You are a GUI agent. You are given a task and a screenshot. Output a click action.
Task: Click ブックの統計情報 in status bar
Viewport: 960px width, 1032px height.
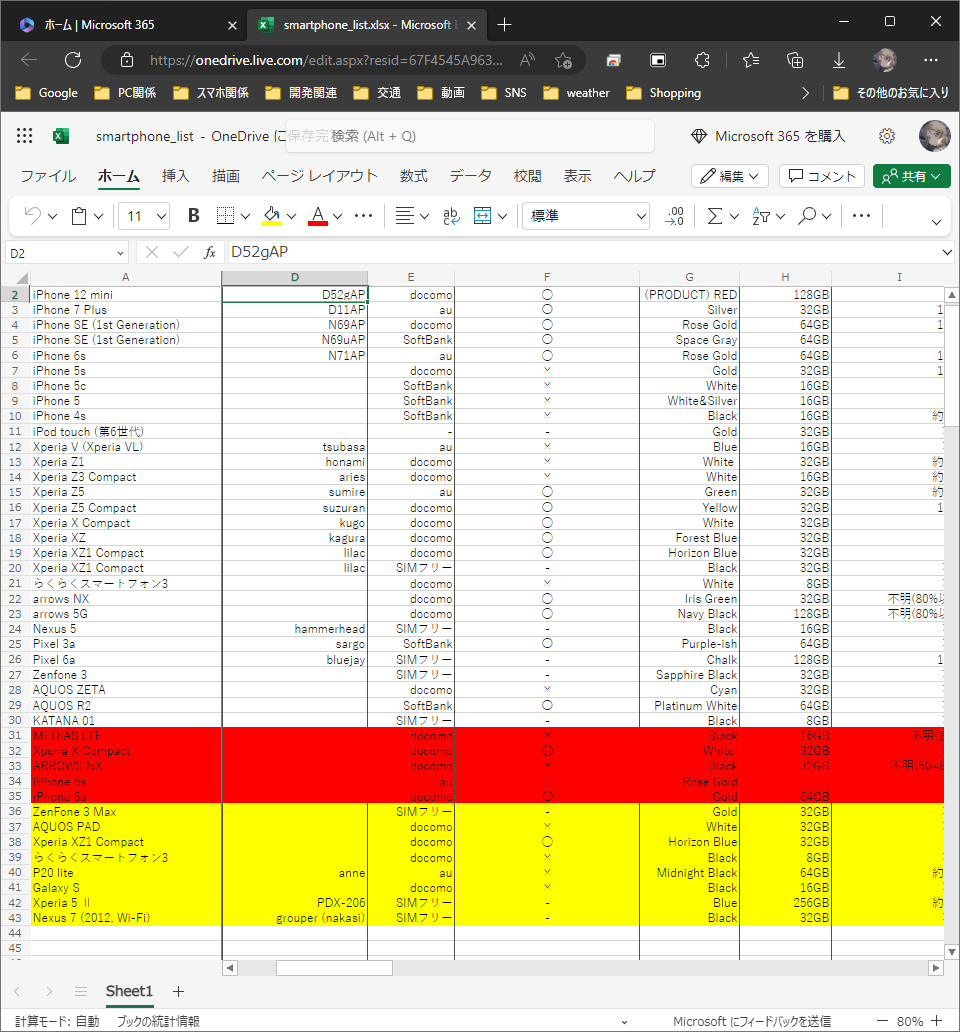(x=158, y=1021)
